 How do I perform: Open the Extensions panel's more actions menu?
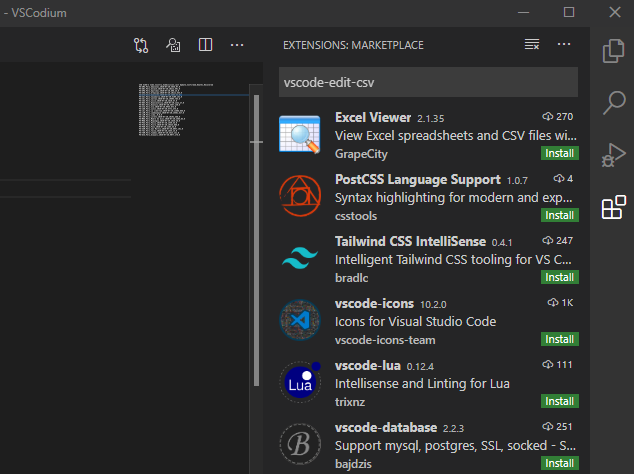564,44
